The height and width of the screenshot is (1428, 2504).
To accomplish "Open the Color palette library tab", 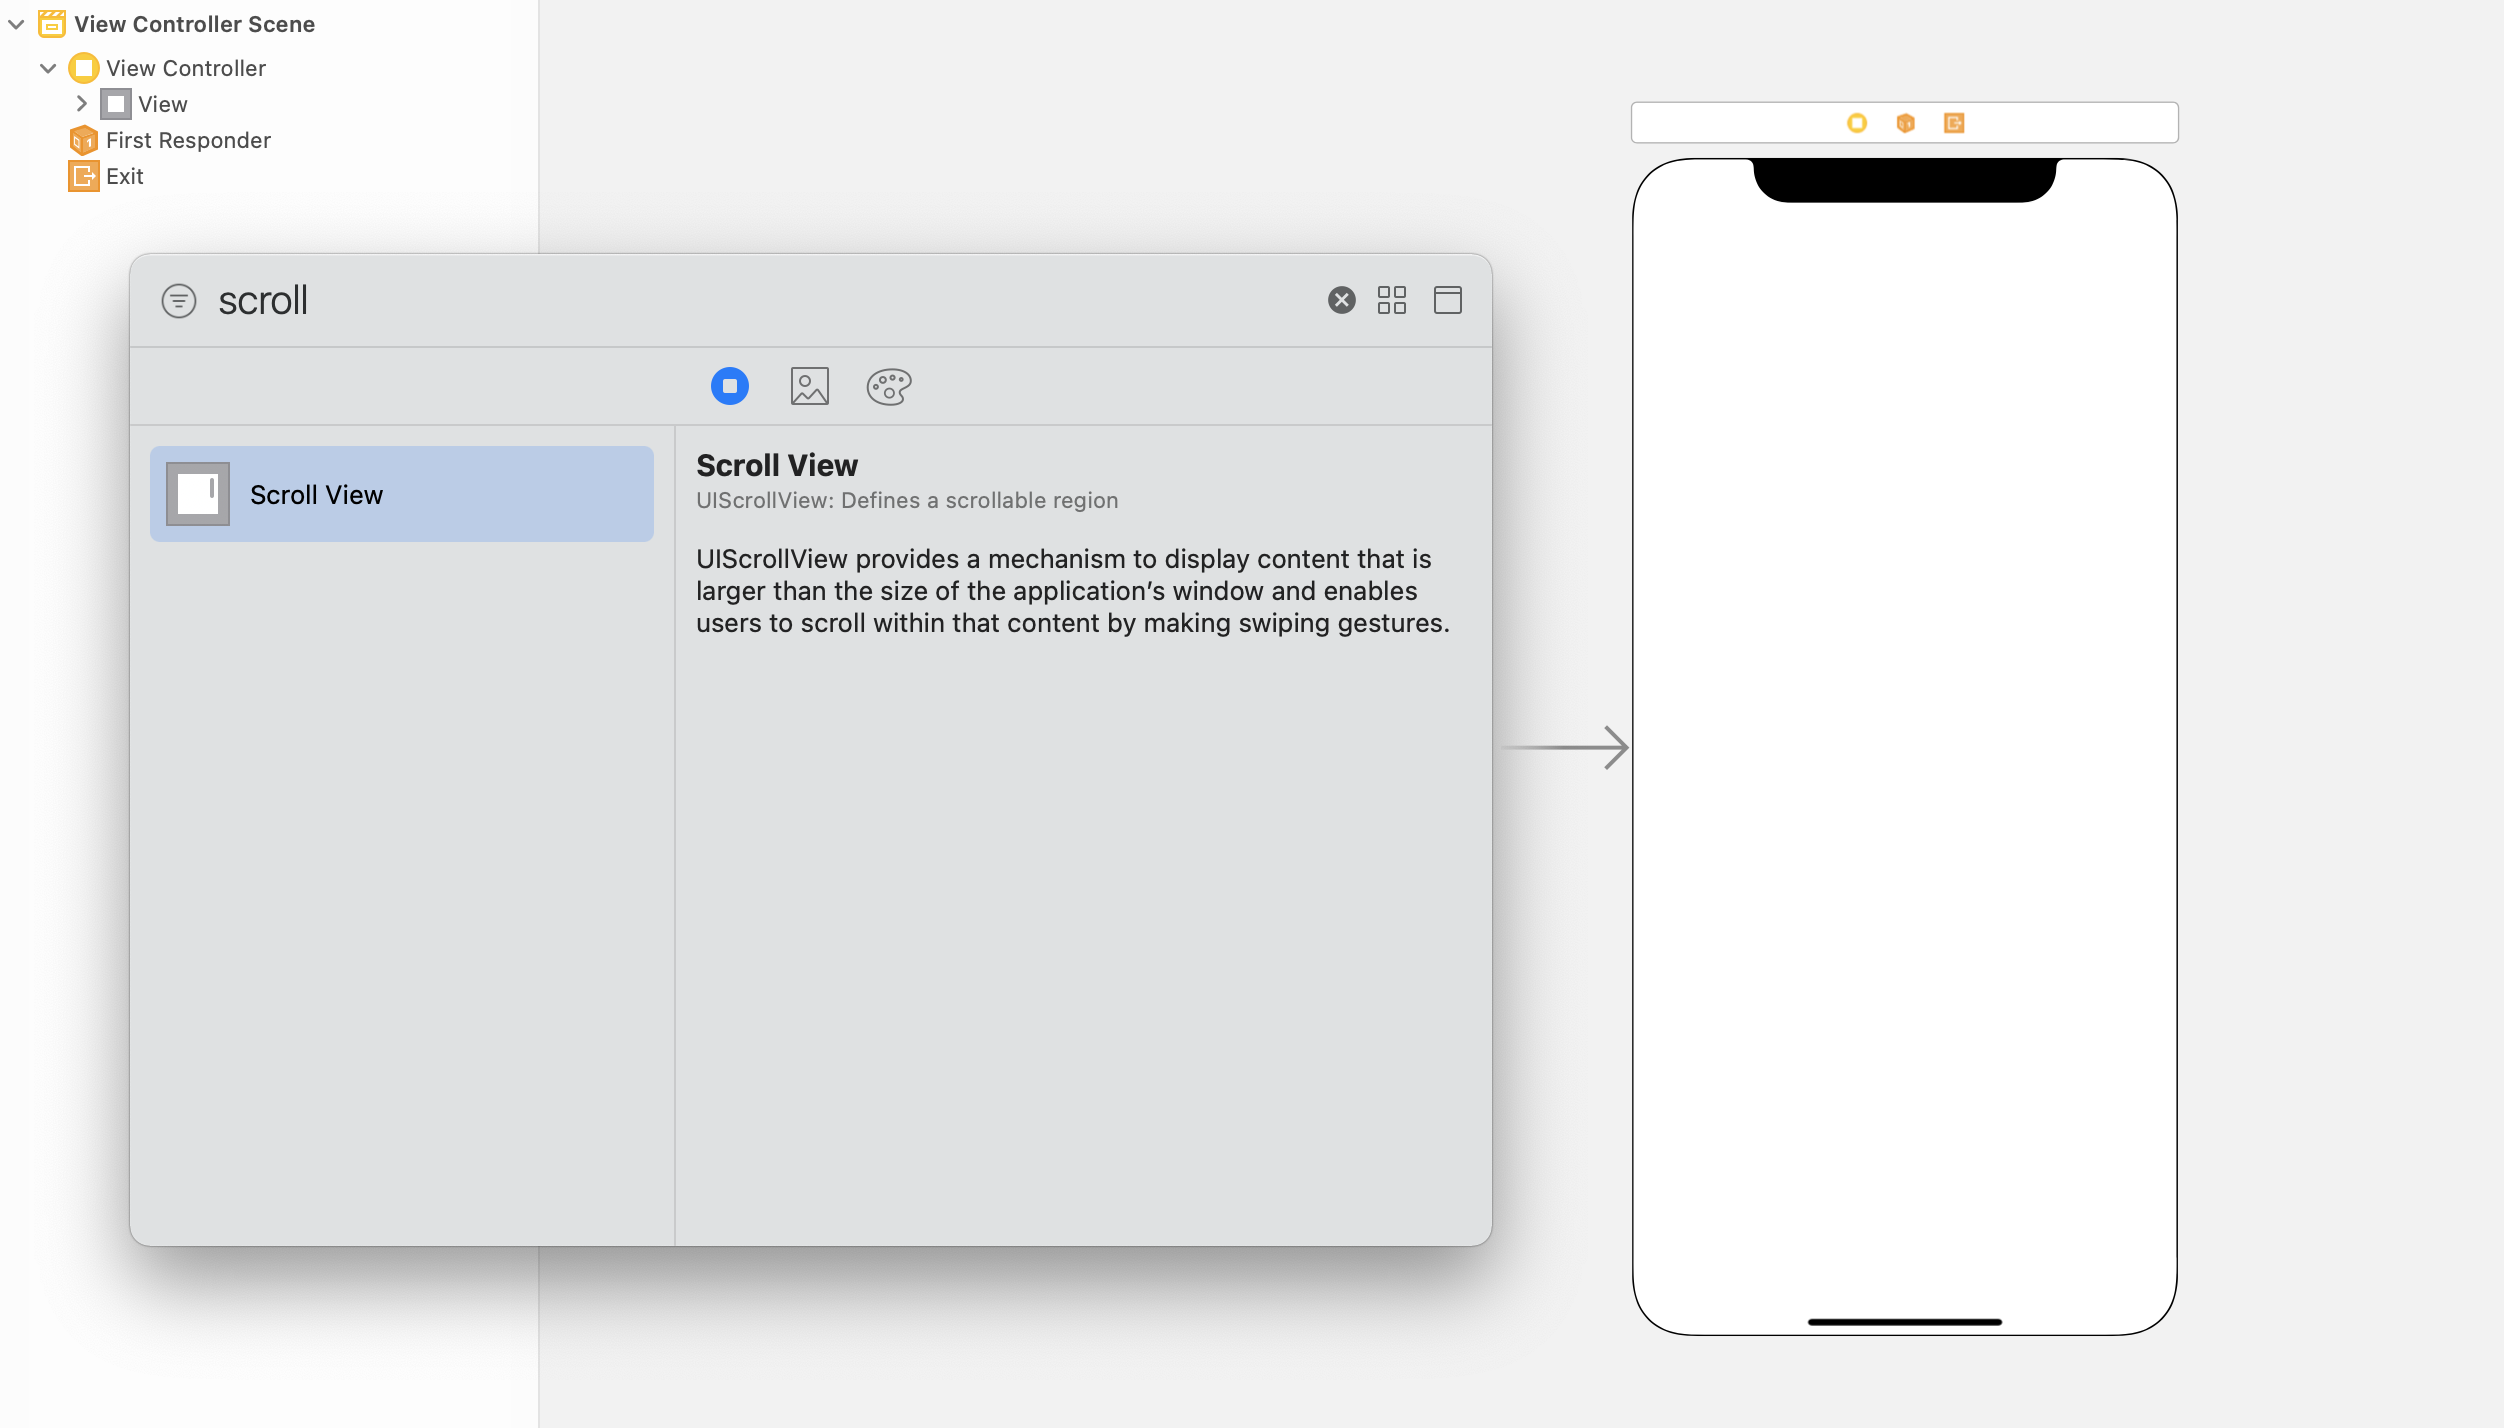I will 888,386.
